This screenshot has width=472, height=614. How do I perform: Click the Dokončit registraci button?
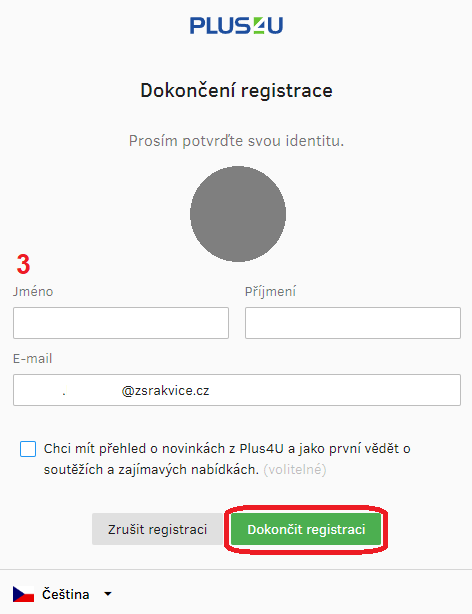click(x=306, y=529)
